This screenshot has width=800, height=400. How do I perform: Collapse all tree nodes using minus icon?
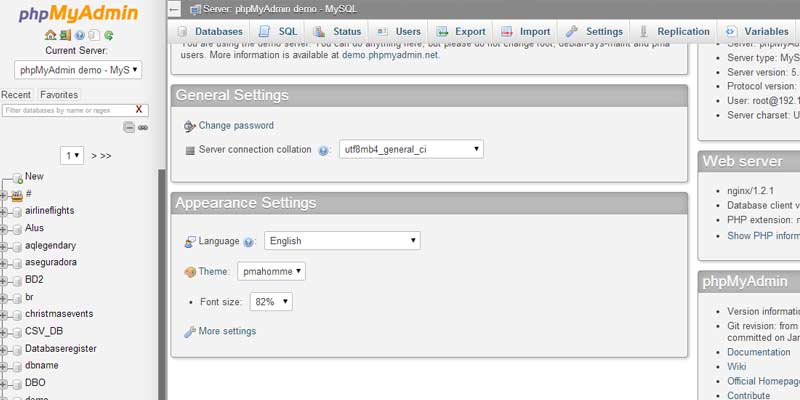pos(129,128)
